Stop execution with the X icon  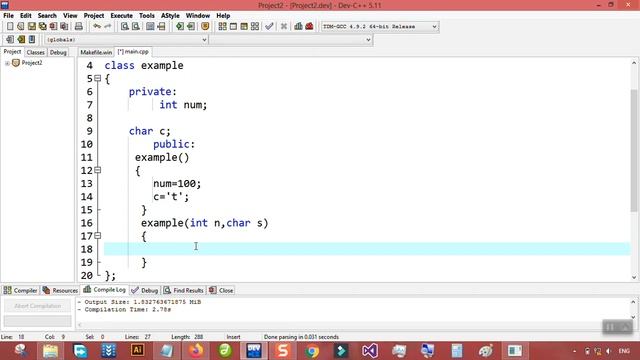click(284, 27)
